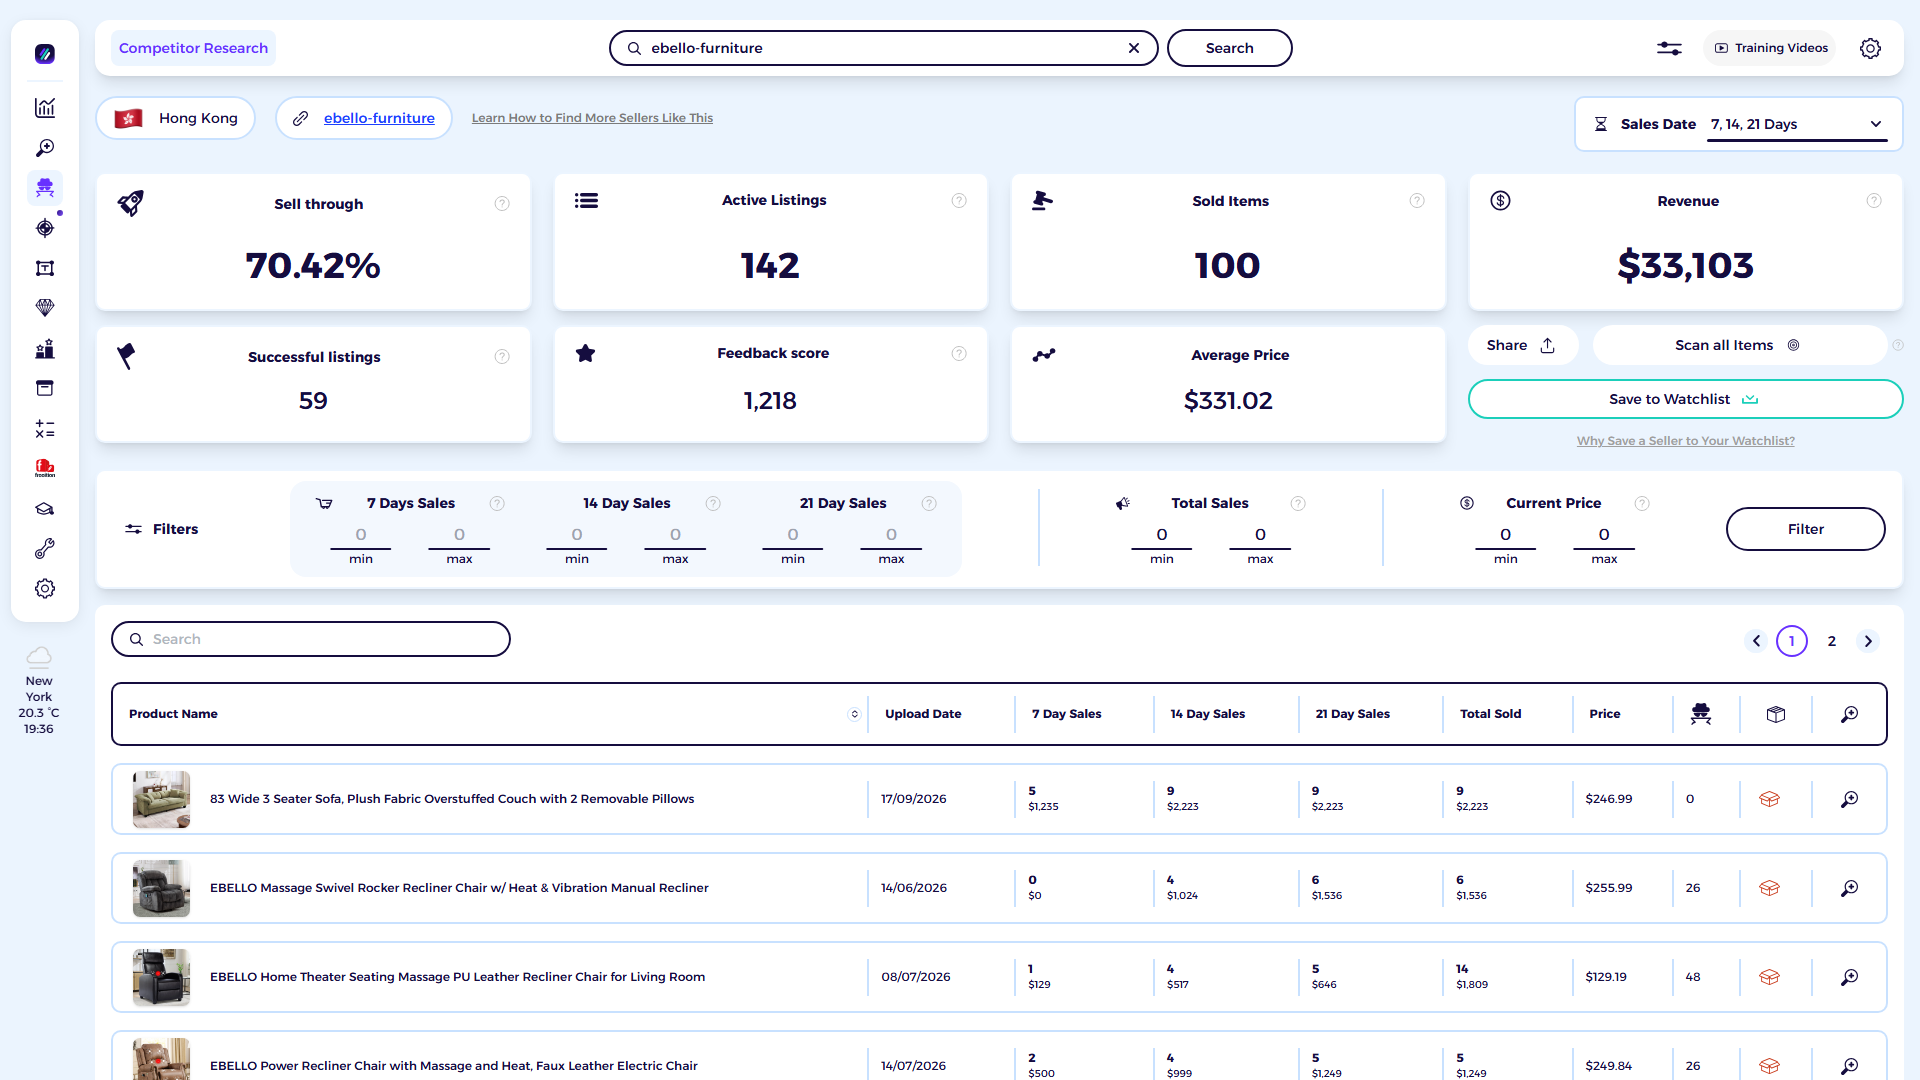1920x1080 pixels.
Task: Open the ebello-furniture seller link
Action: (x=379, y=118)
